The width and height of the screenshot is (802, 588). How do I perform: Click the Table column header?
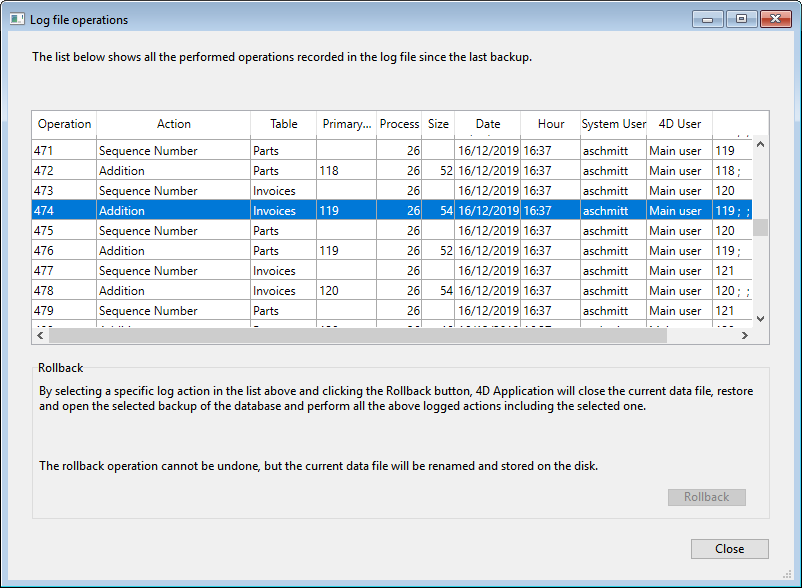tap(283, 124)
